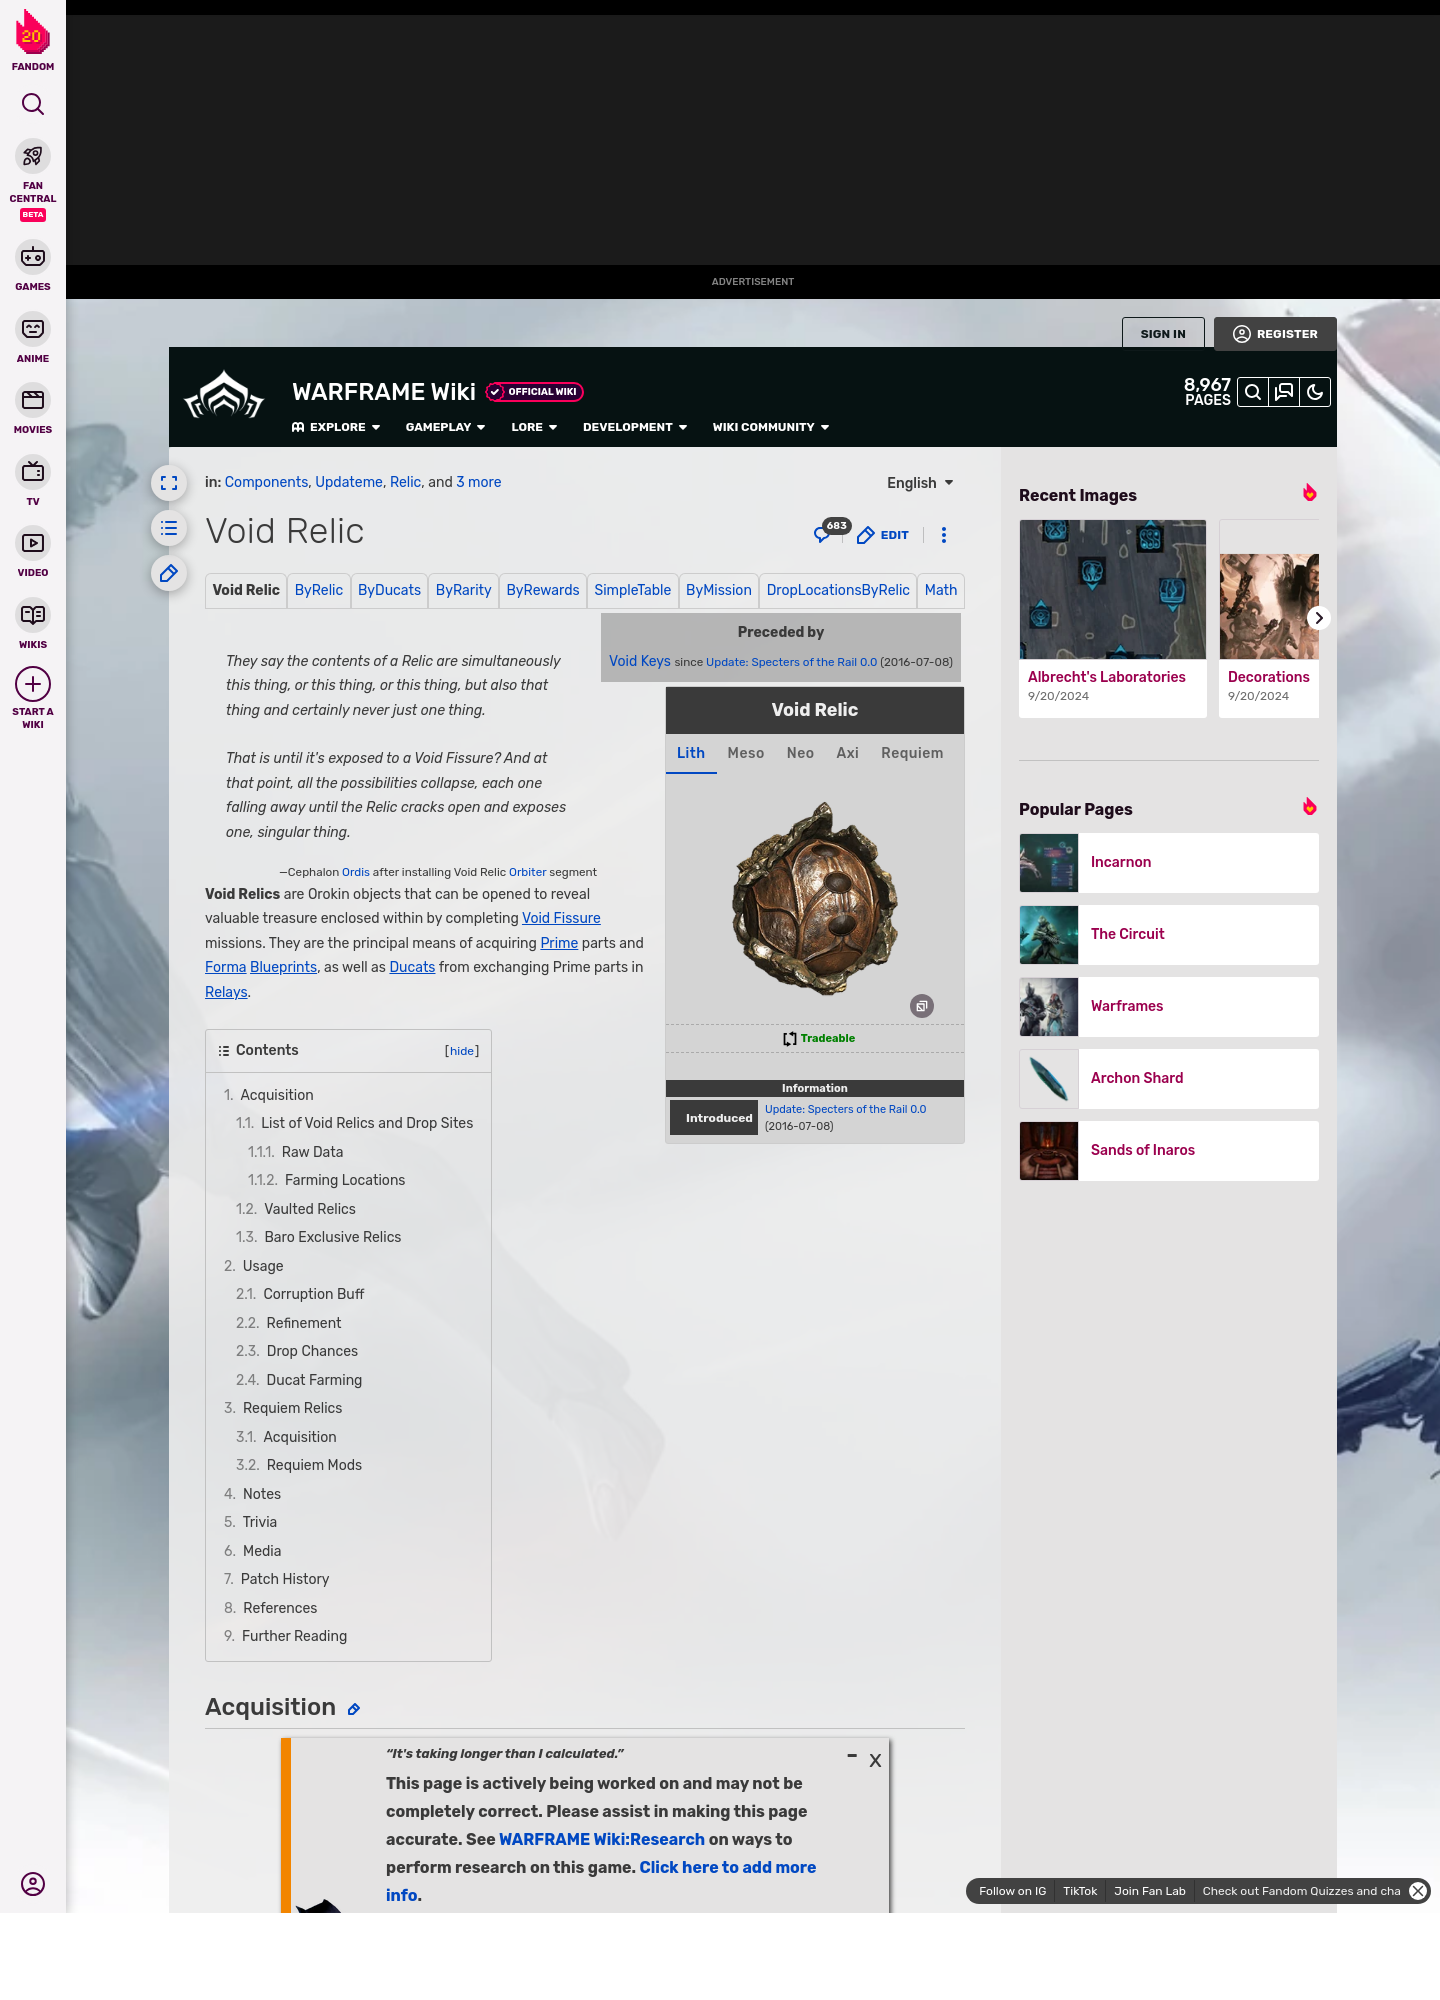Click floating pencil edit icon
The height and width of the screenshot is (2000, 1440).
(169, 573)
